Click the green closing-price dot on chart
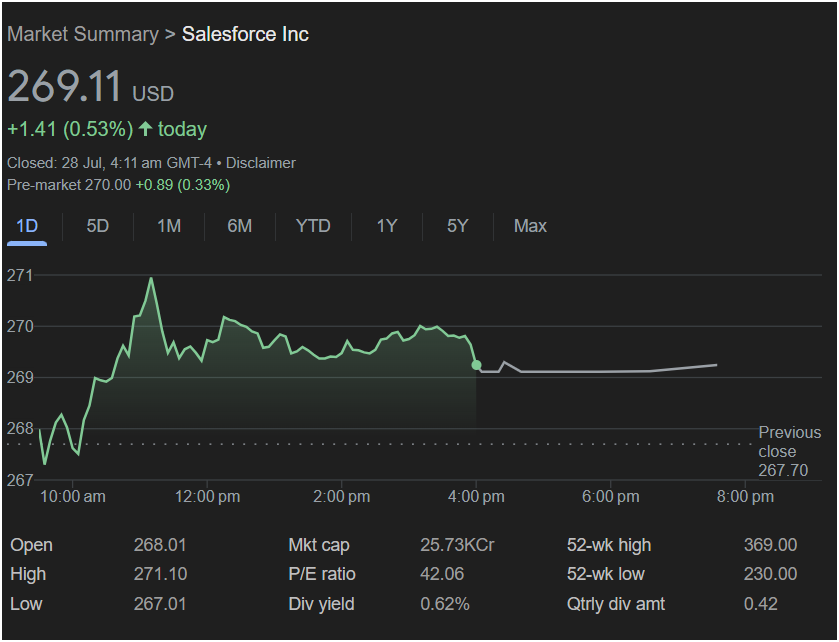The image size is (839, 642). click(x=476, y=365)
